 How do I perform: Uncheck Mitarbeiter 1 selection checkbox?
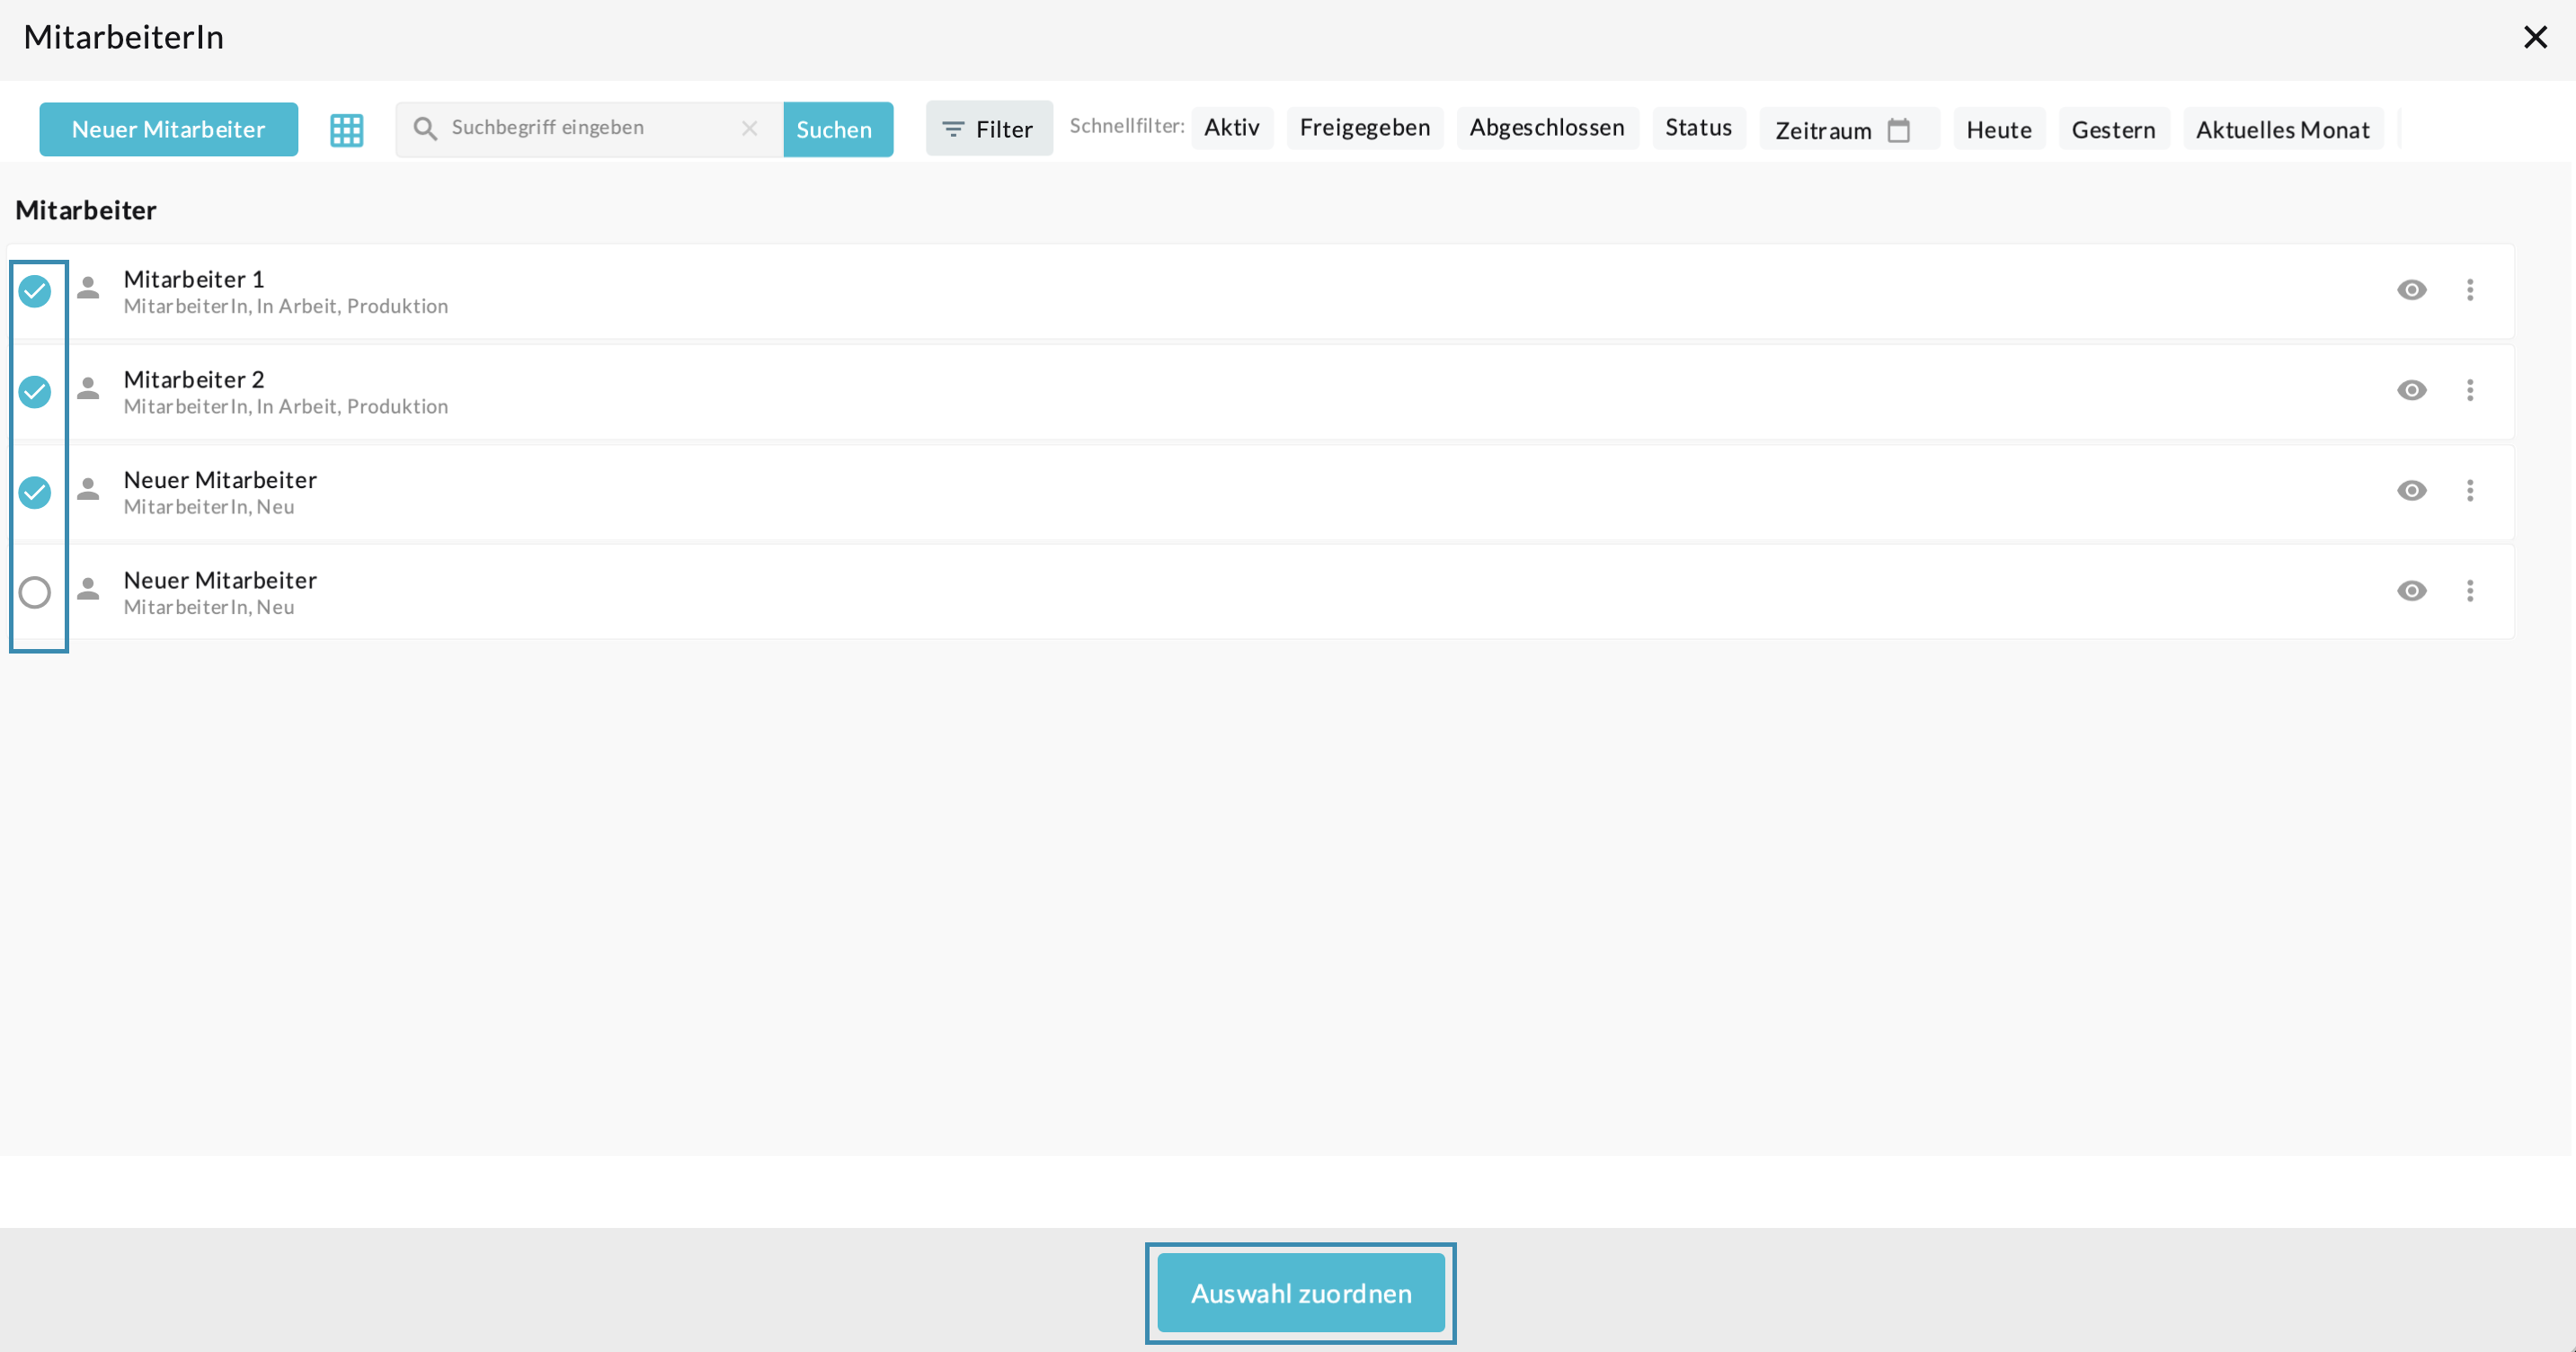(35, 291)
